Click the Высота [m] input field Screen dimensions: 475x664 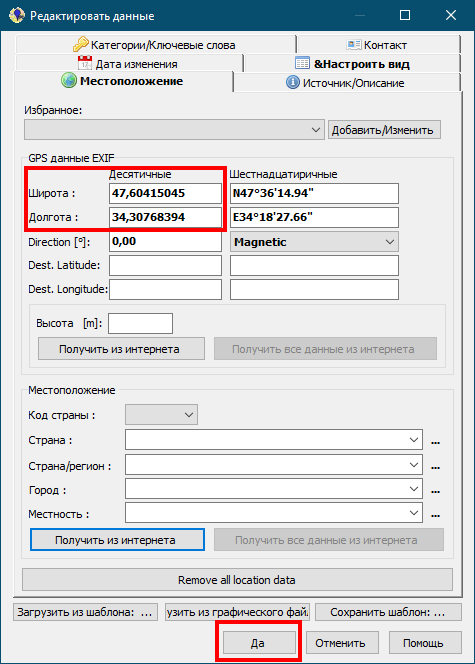point(141,324)
